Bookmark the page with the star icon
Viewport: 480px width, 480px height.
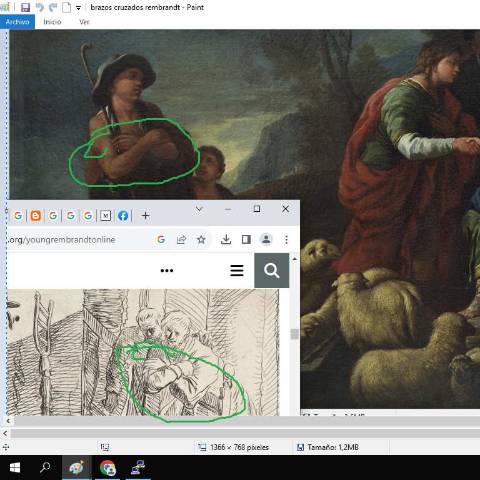[201, 239]
